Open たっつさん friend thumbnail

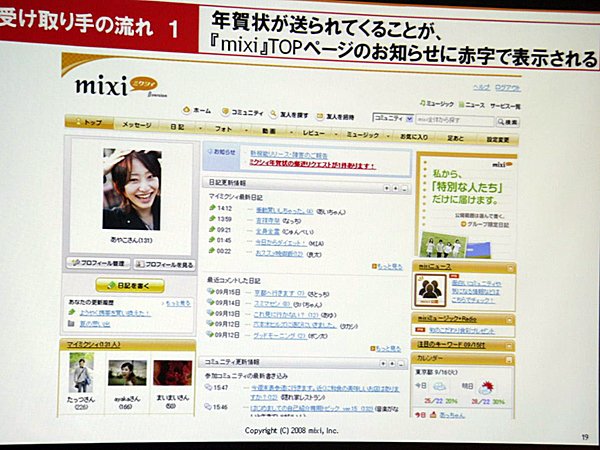point(81,372)
